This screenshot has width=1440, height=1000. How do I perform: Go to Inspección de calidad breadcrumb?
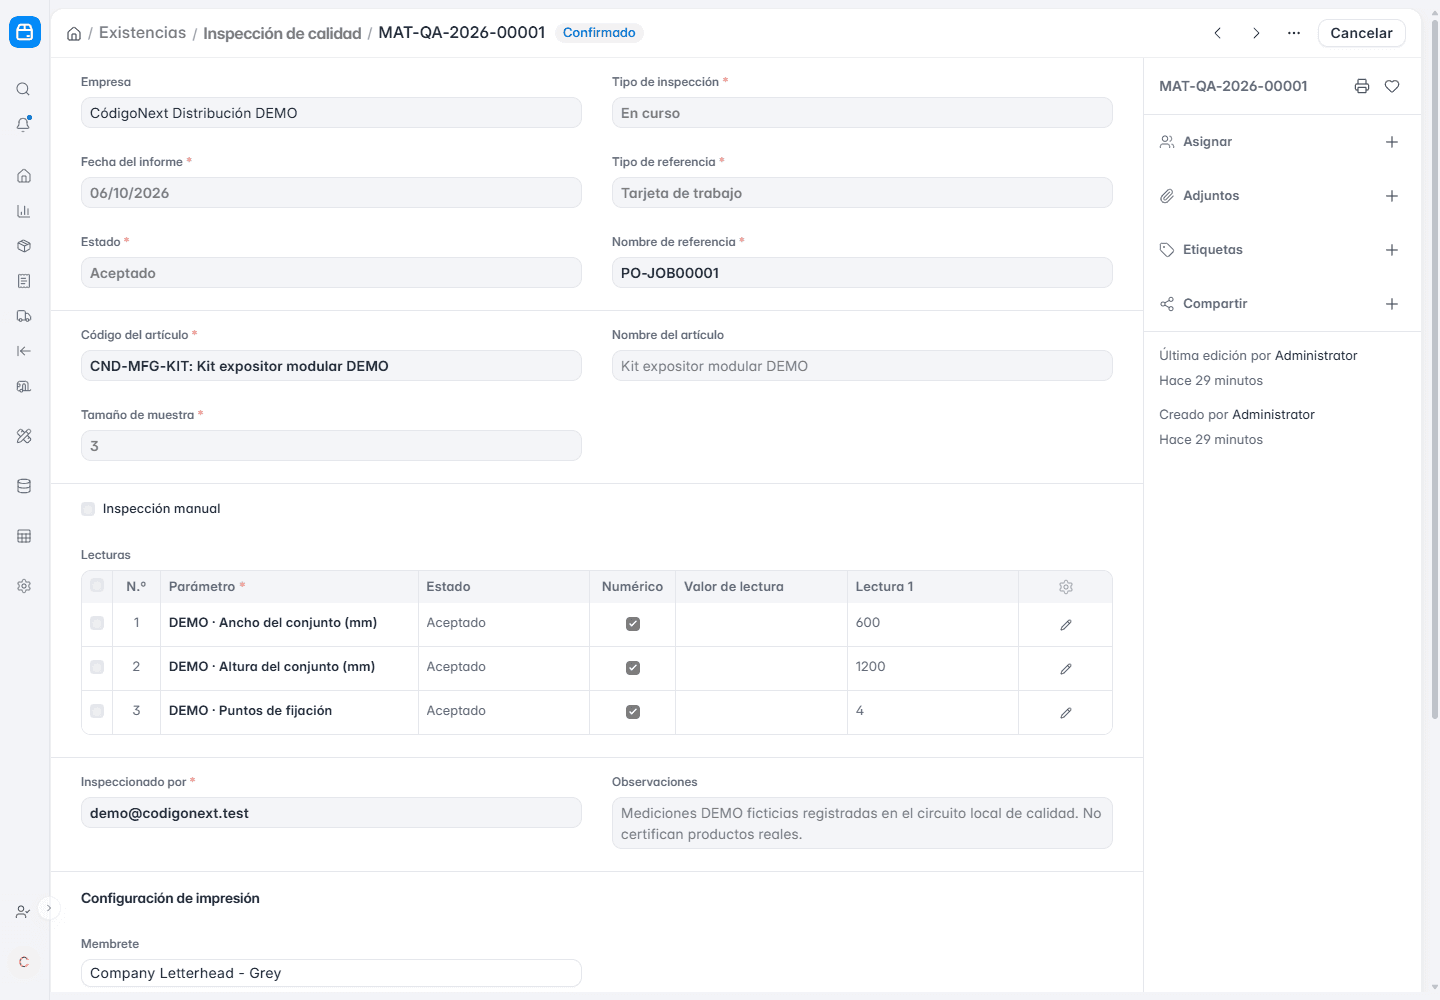[x=282, y=34]
